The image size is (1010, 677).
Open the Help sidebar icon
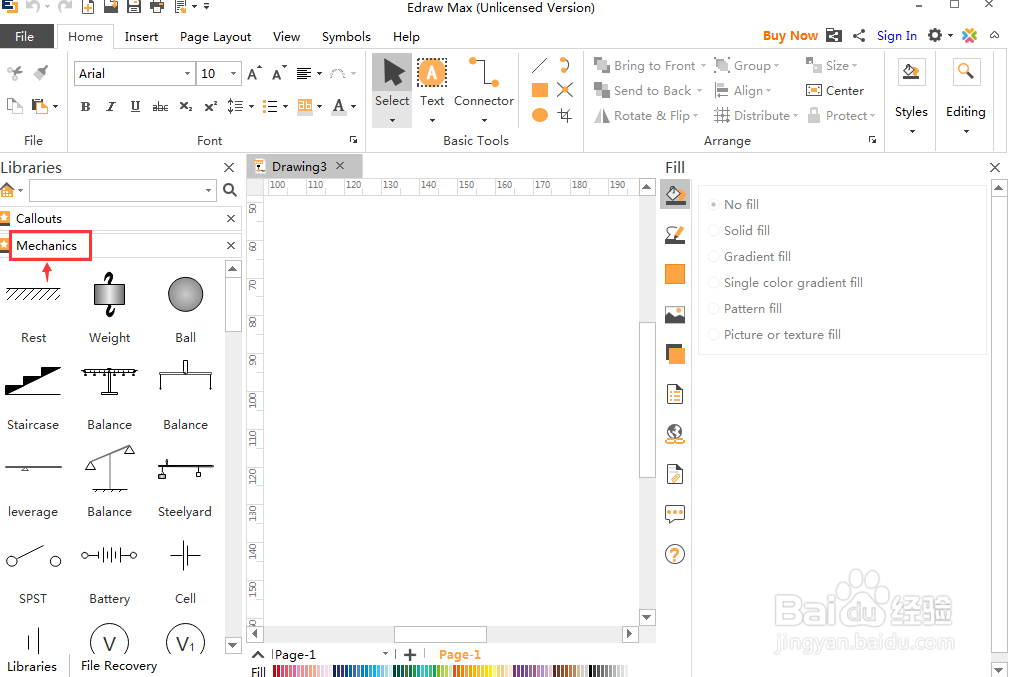point(674,554)
